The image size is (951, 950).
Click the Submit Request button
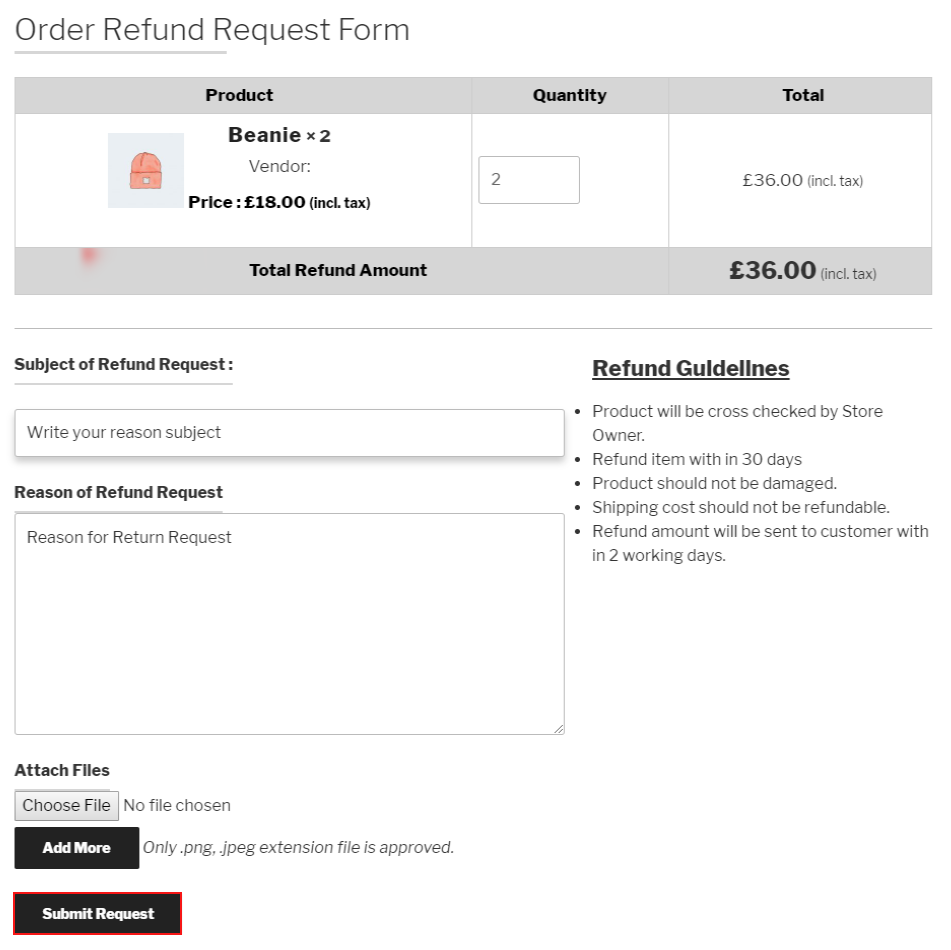(x=98, y=913)
